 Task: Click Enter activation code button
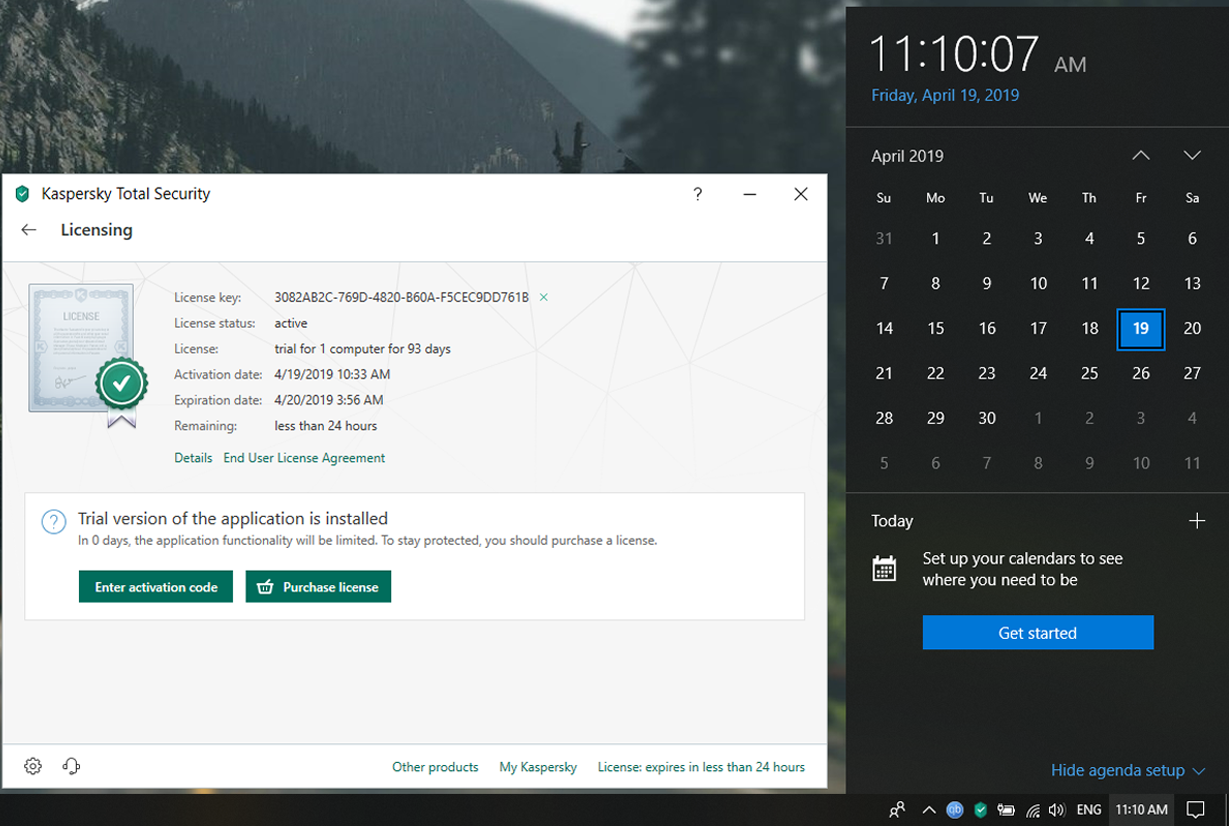(156, 587)
